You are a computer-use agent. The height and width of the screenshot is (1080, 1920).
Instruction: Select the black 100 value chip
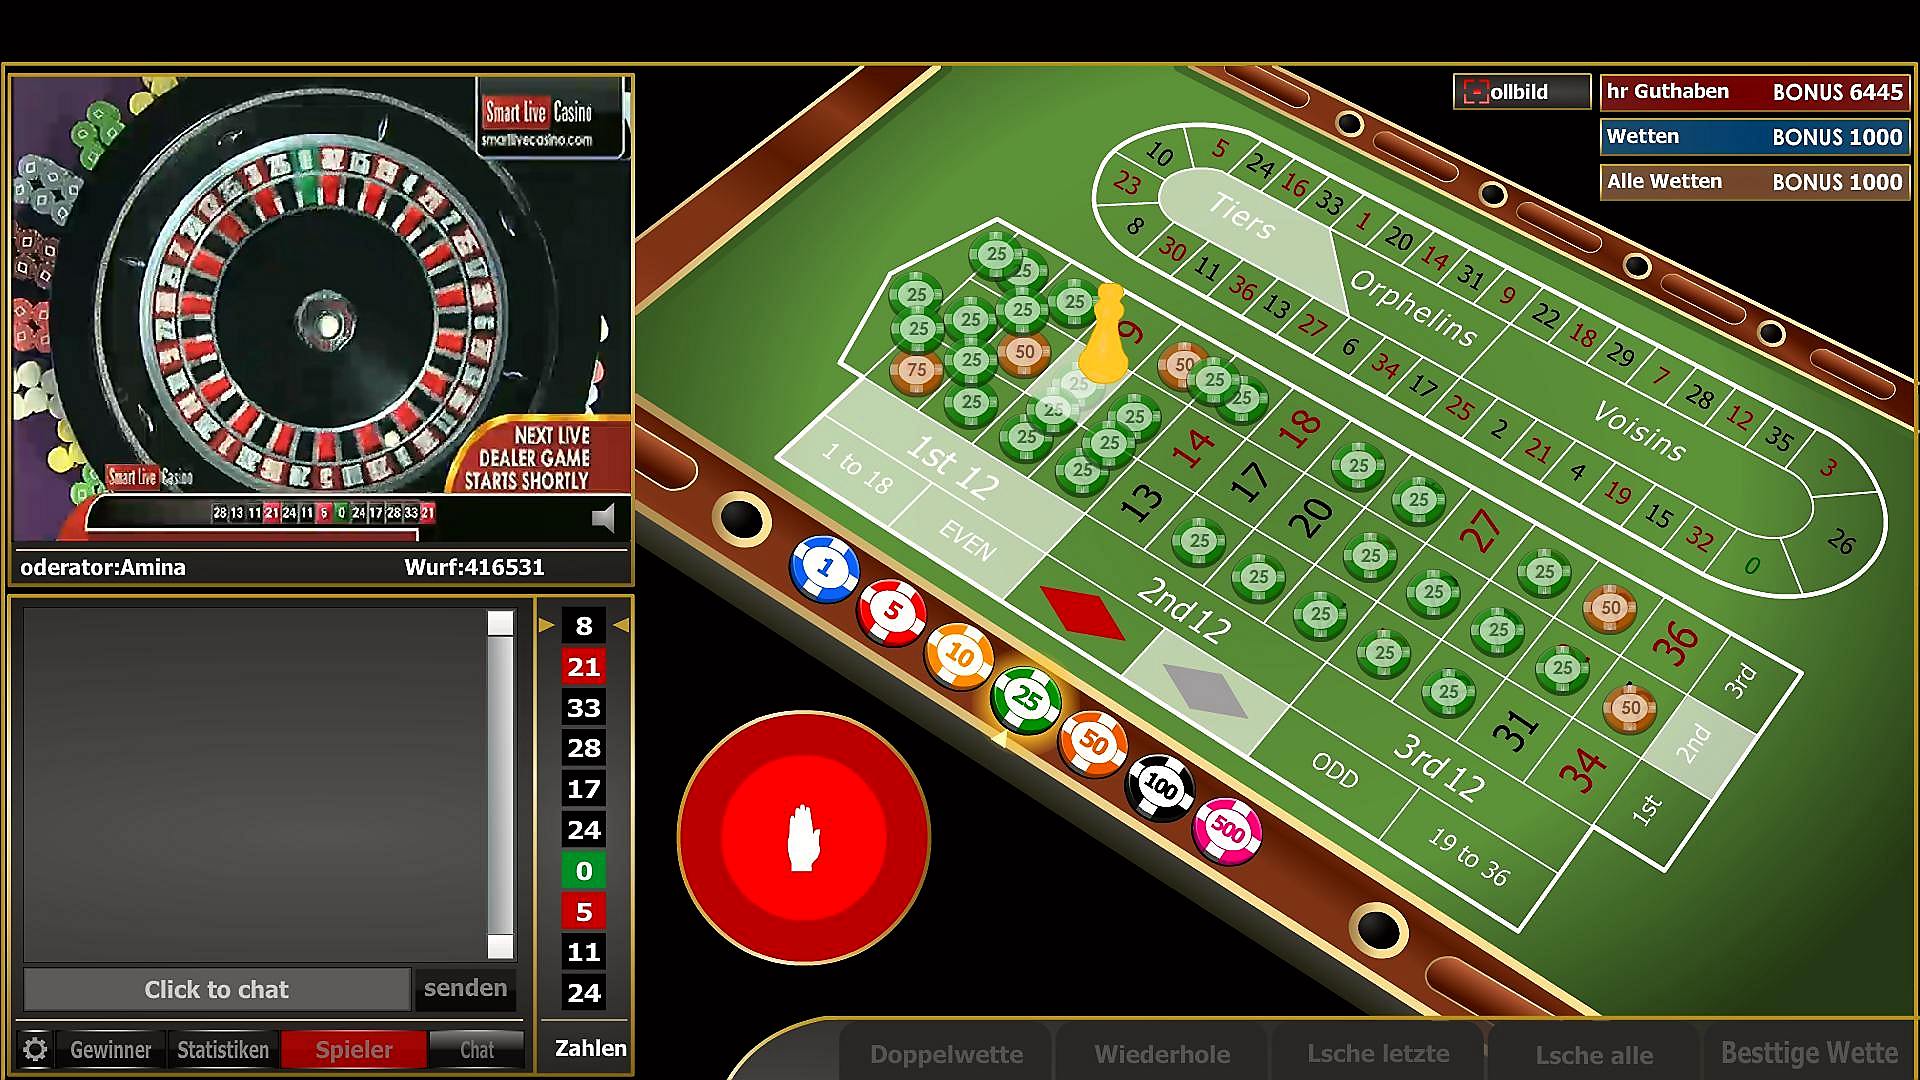(x=1160, y=787)
